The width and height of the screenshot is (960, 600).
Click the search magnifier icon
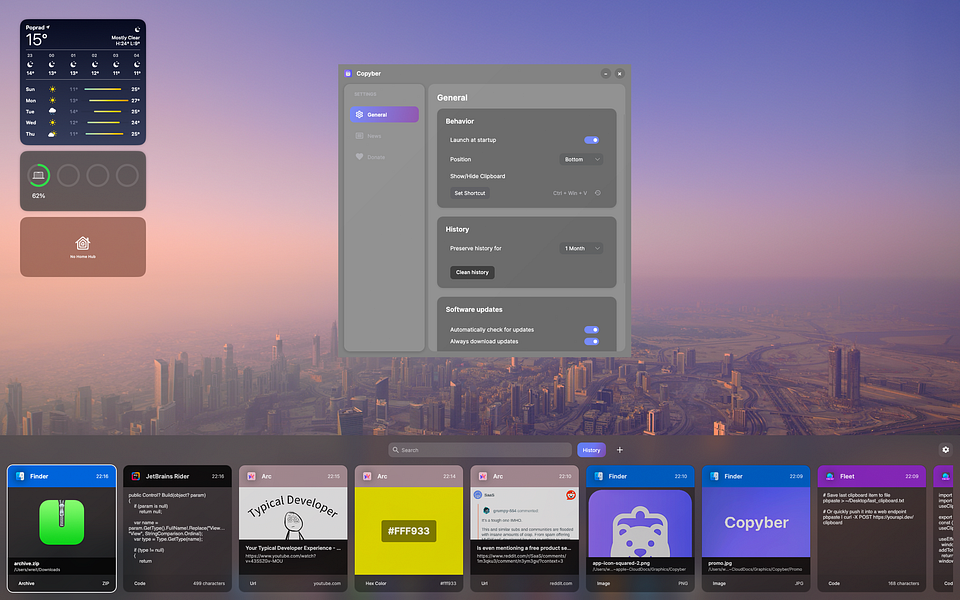pos(396,450)
